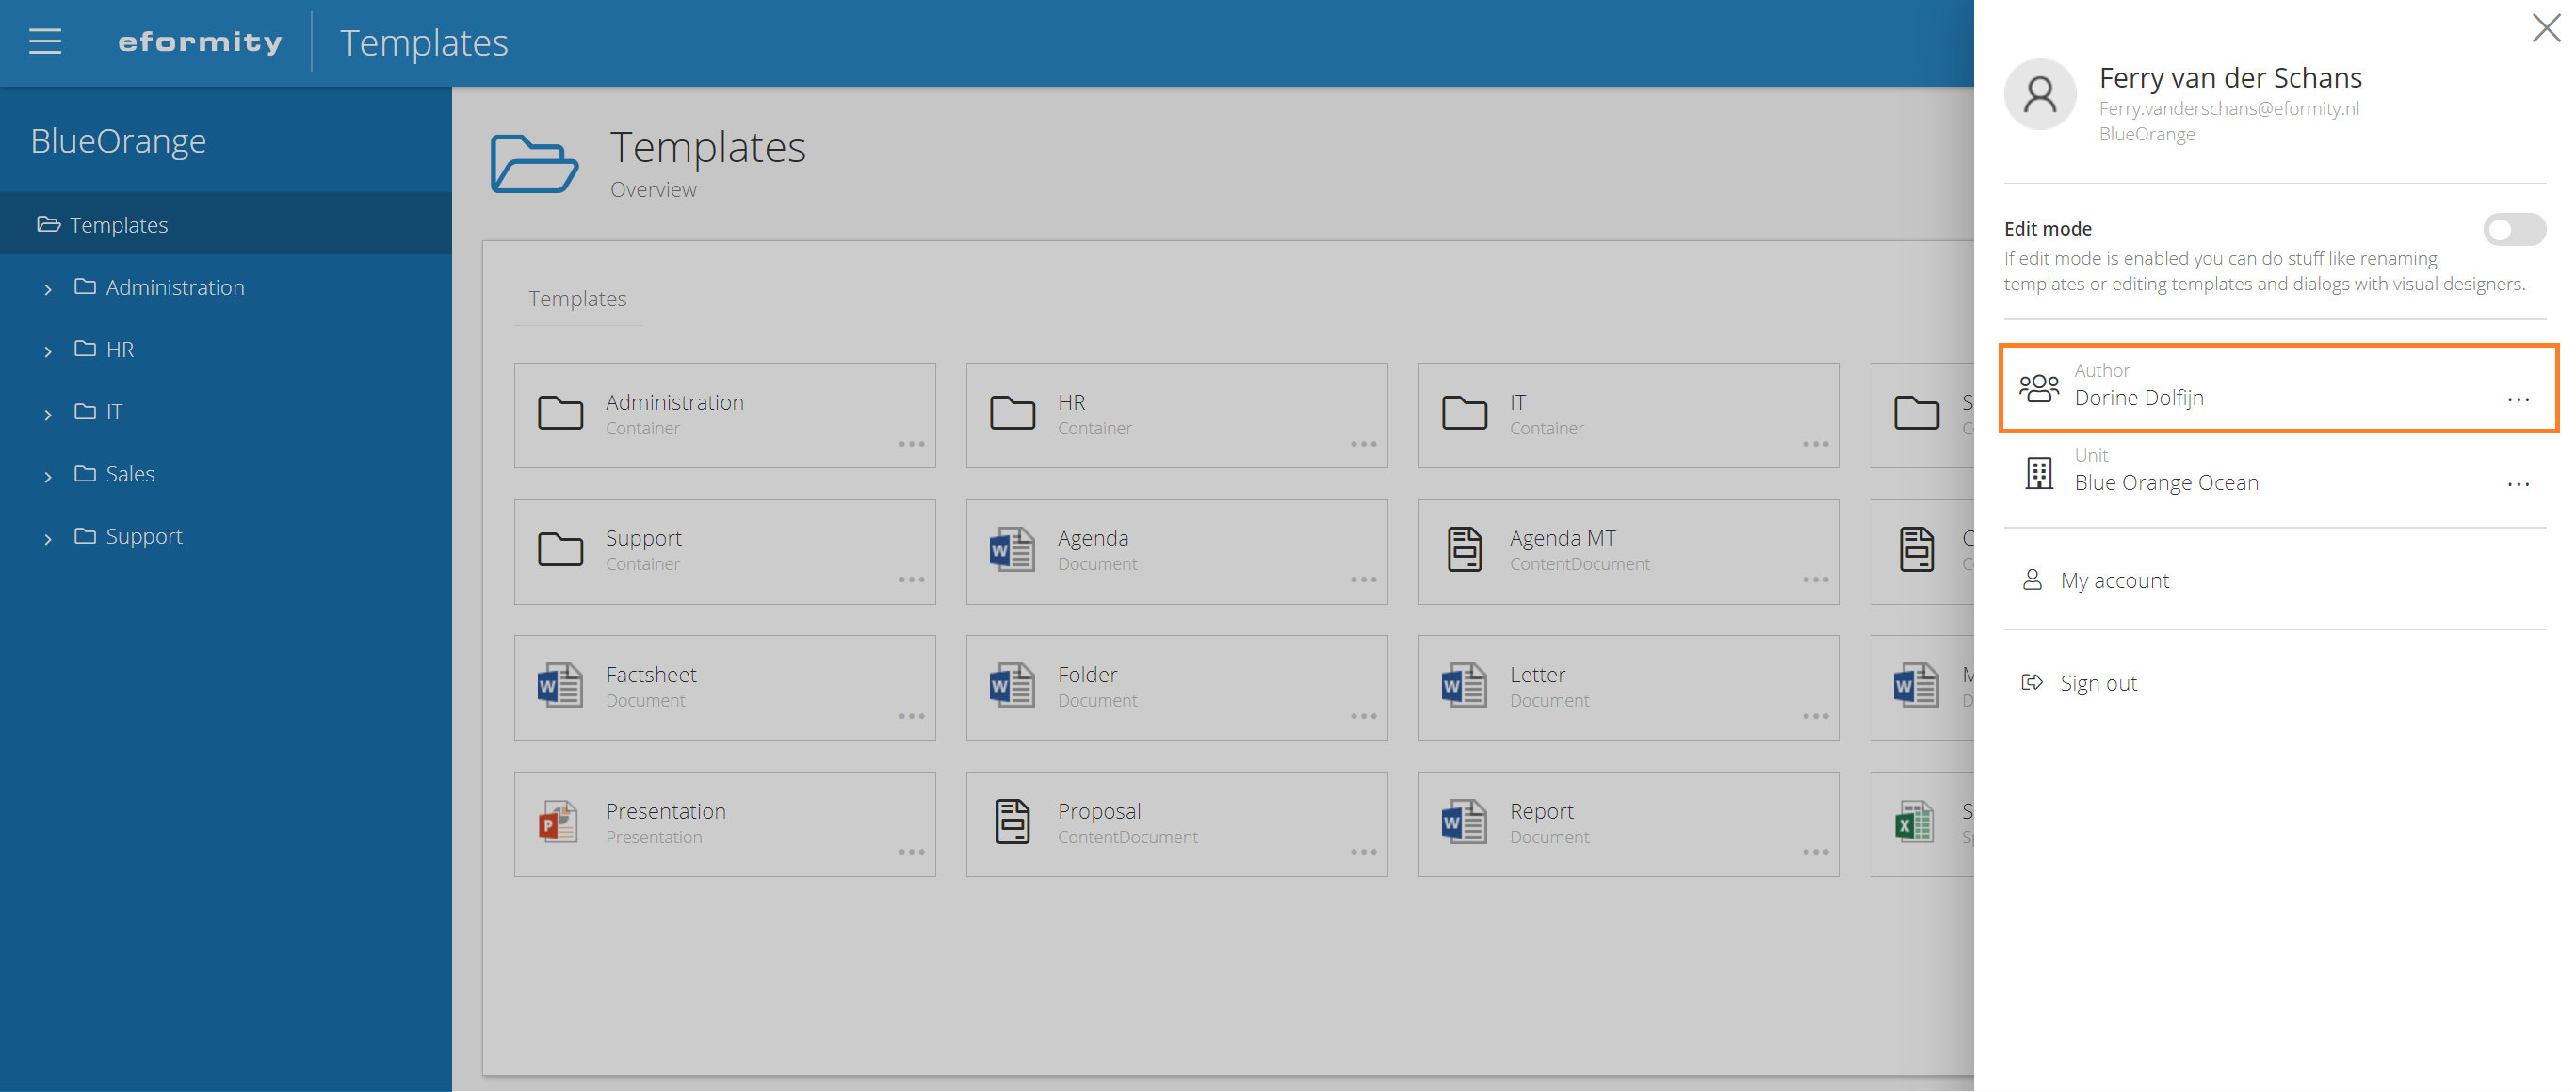
Task: Open the Factsheet card options menu
Action: click(911, 716)
